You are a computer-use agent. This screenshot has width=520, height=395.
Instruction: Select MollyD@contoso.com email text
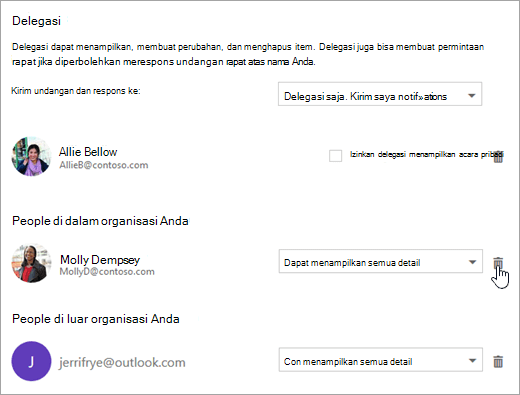point(107,272)
